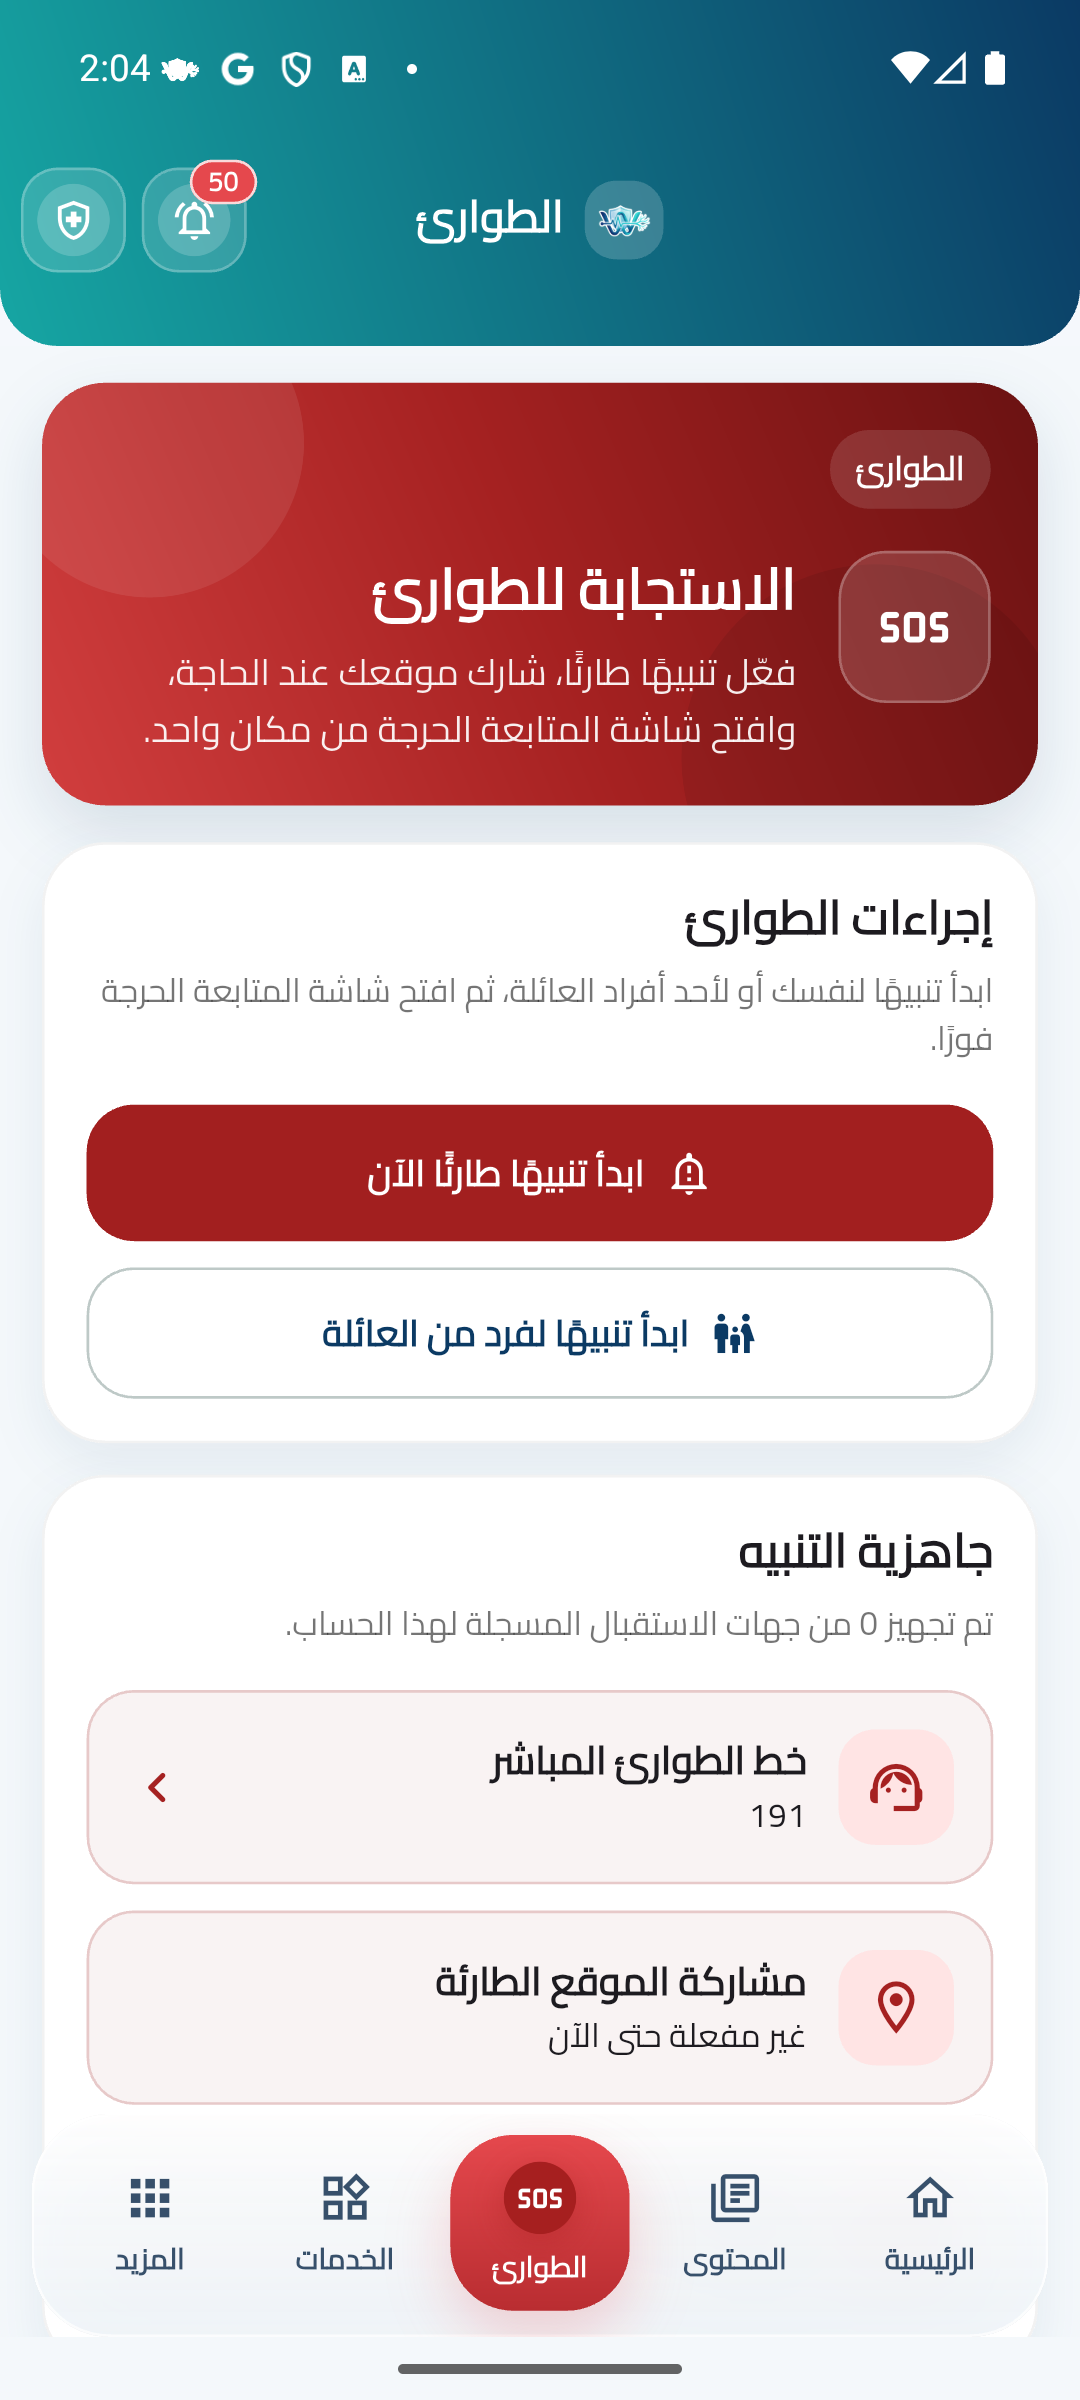Switch to الرئيسية home tab
1080x2400 pixels.
point(929,2222)
